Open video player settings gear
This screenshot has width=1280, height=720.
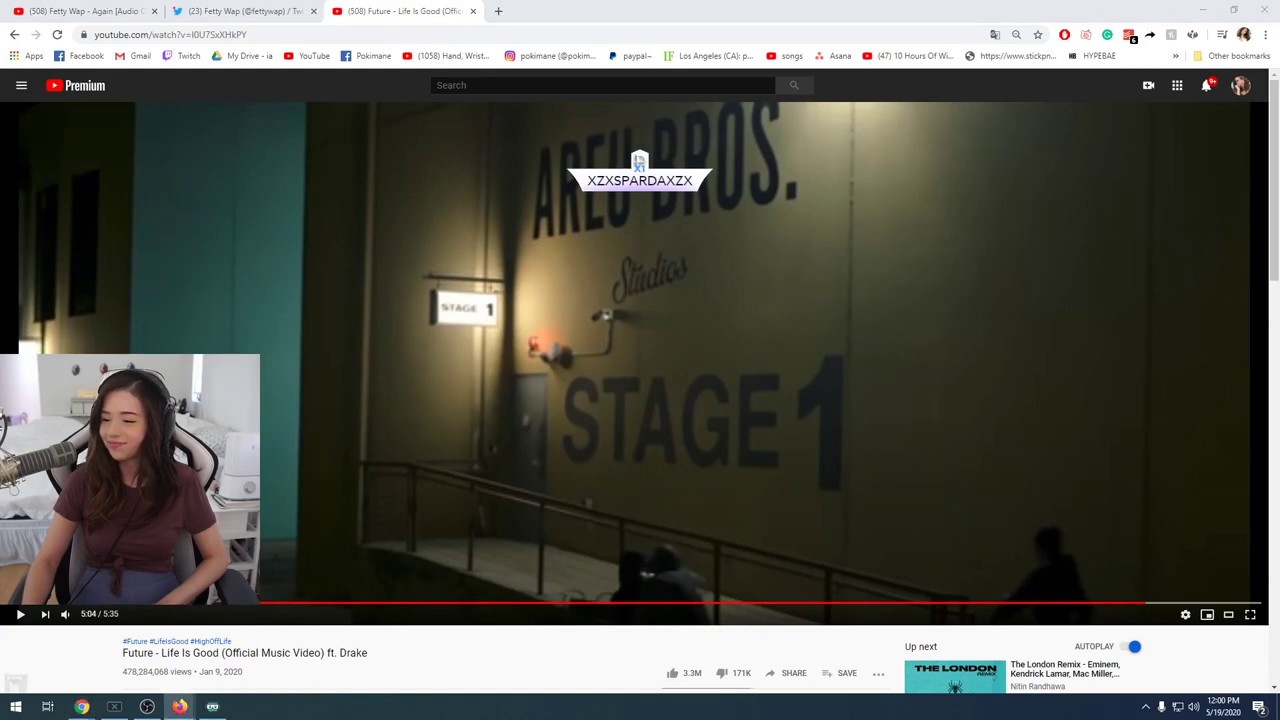(1185, 614)
